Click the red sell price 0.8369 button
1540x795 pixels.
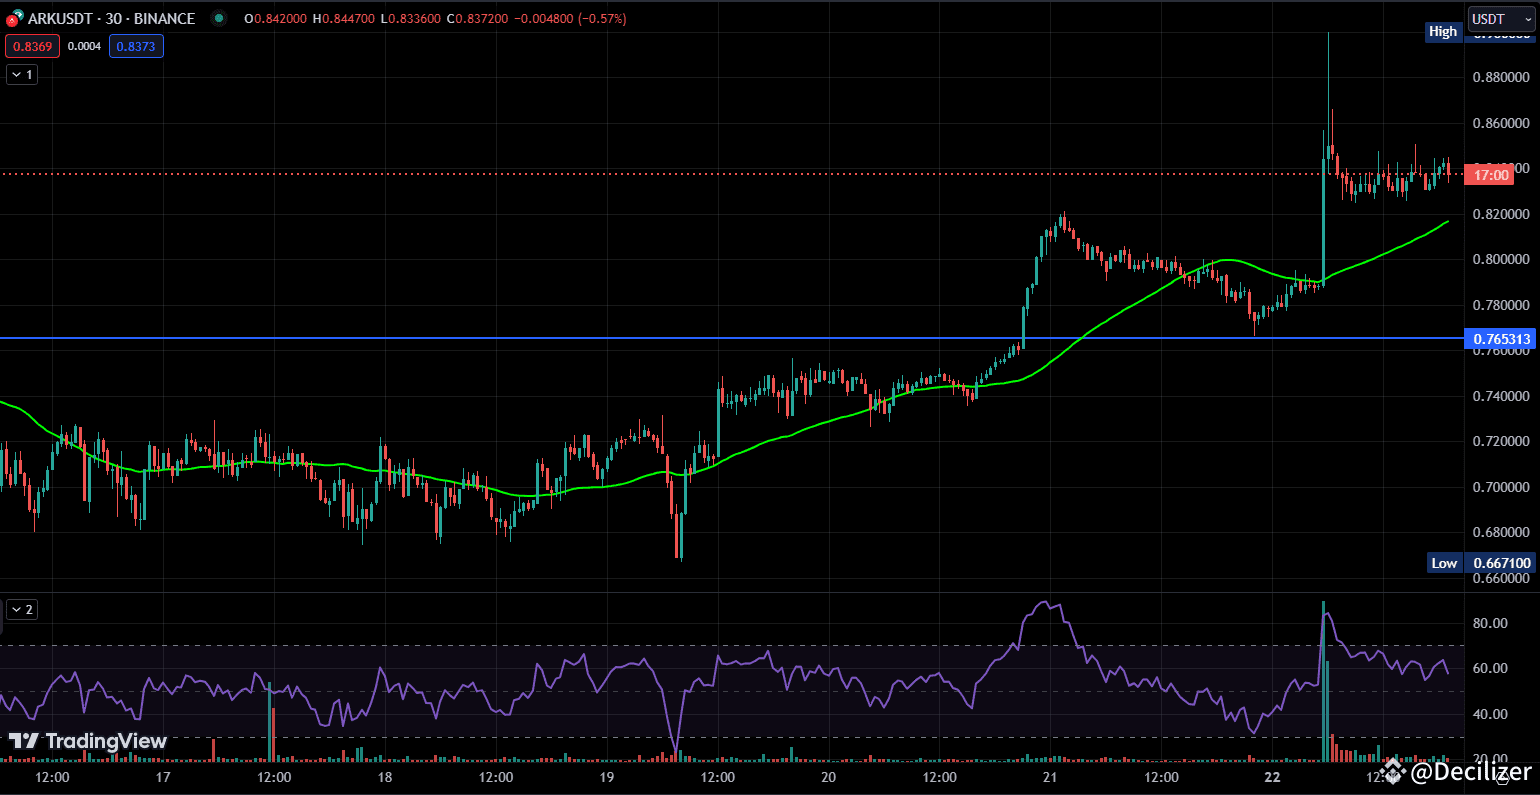(x=32, y=45)
